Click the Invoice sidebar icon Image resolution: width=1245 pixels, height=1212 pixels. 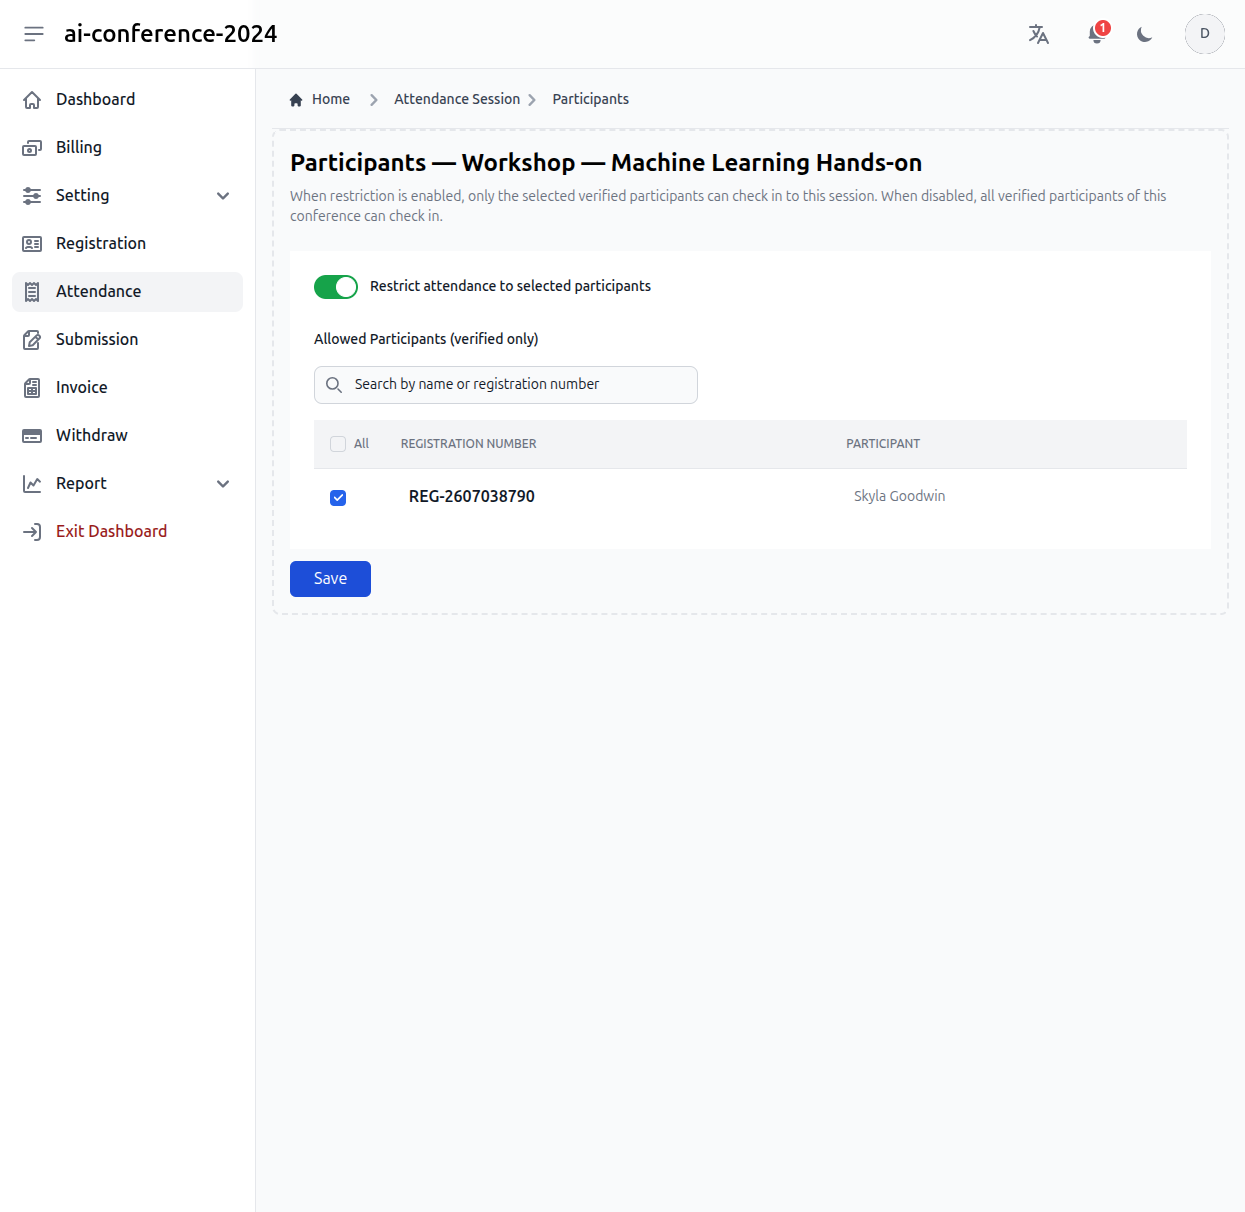(32, 388)
